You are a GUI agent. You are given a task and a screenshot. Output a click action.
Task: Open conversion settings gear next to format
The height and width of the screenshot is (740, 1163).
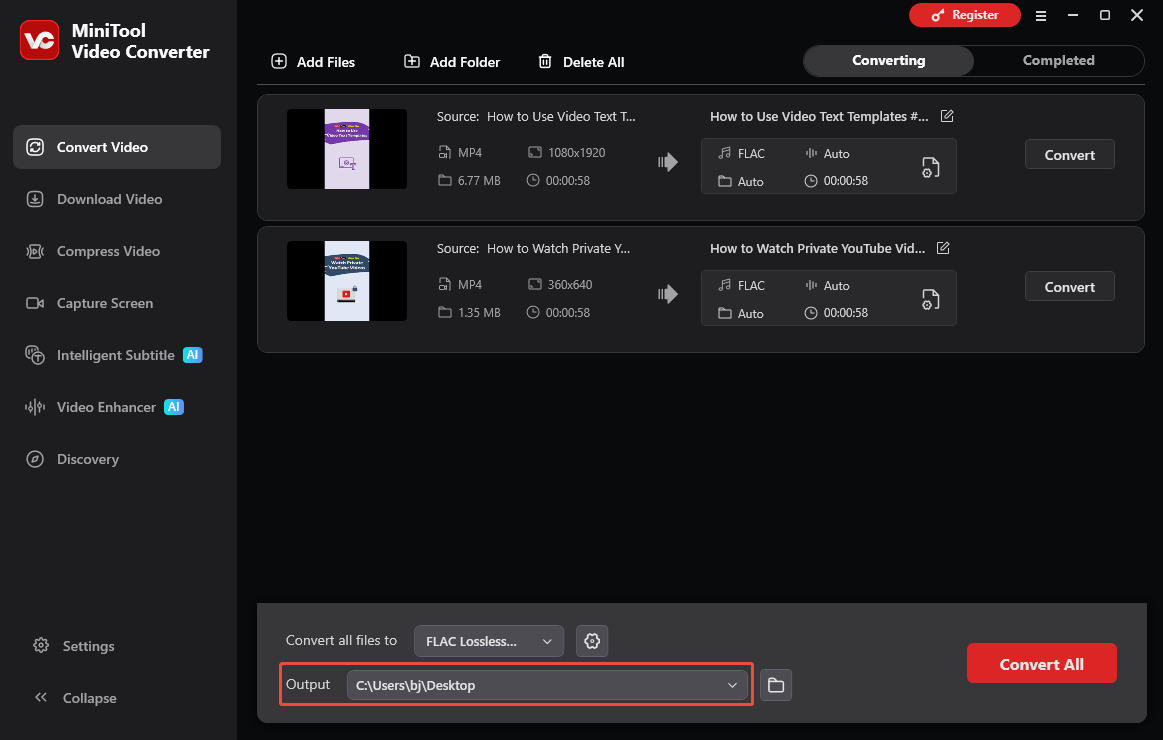tap(592, 641)
